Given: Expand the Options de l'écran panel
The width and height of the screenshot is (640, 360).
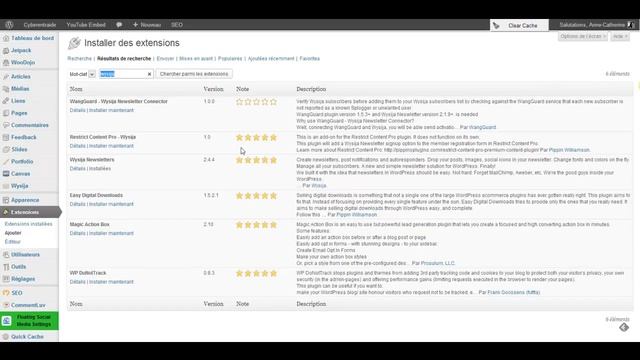Looking at the screenshot, I should (x=582, y=36).
